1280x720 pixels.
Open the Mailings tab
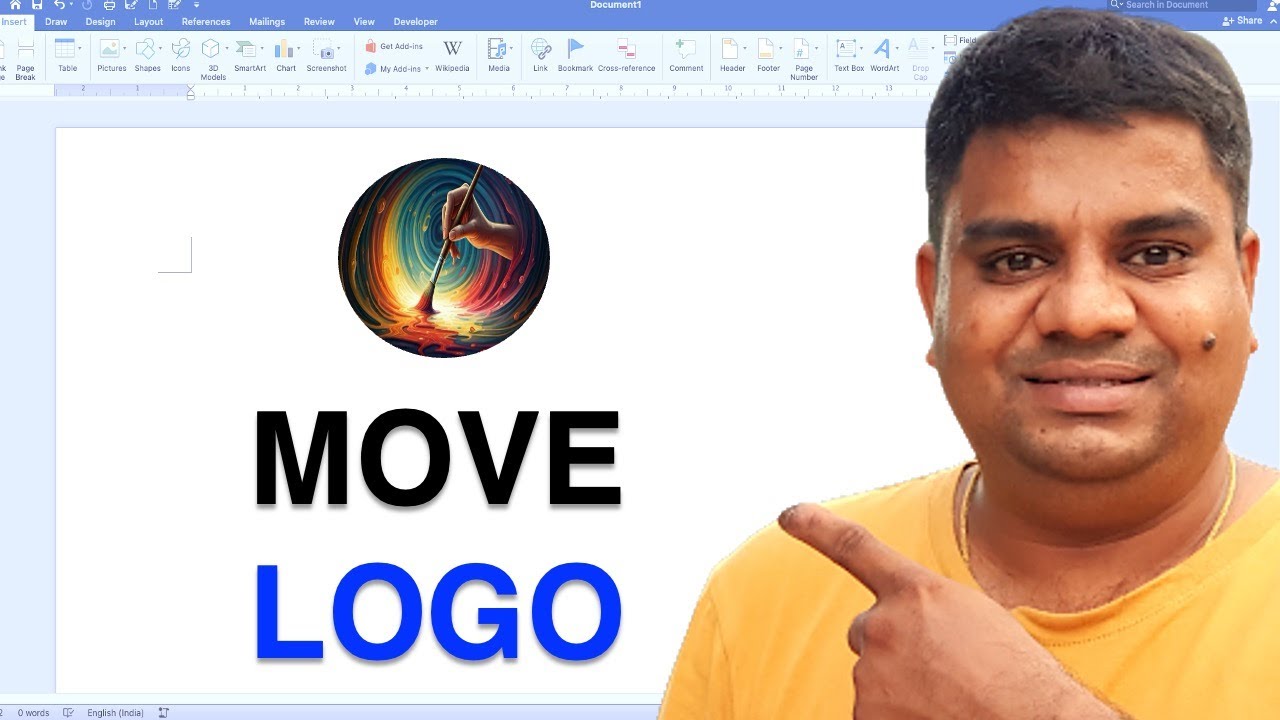pos(267,21)
